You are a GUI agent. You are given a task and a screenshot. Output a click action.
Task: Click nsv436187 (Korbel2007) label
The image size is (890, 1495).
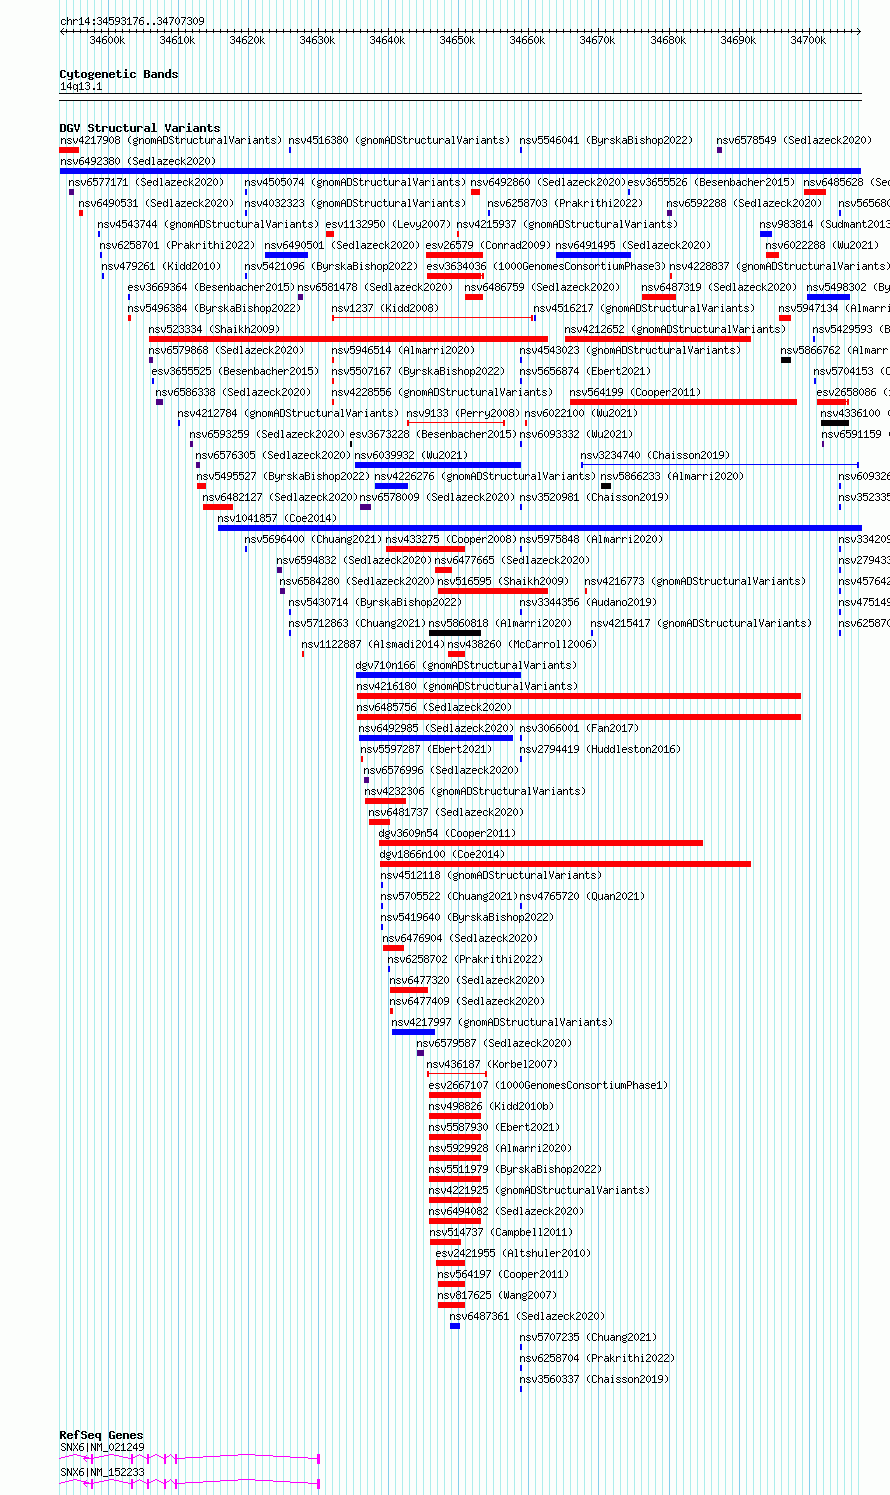pos(492,1064)
